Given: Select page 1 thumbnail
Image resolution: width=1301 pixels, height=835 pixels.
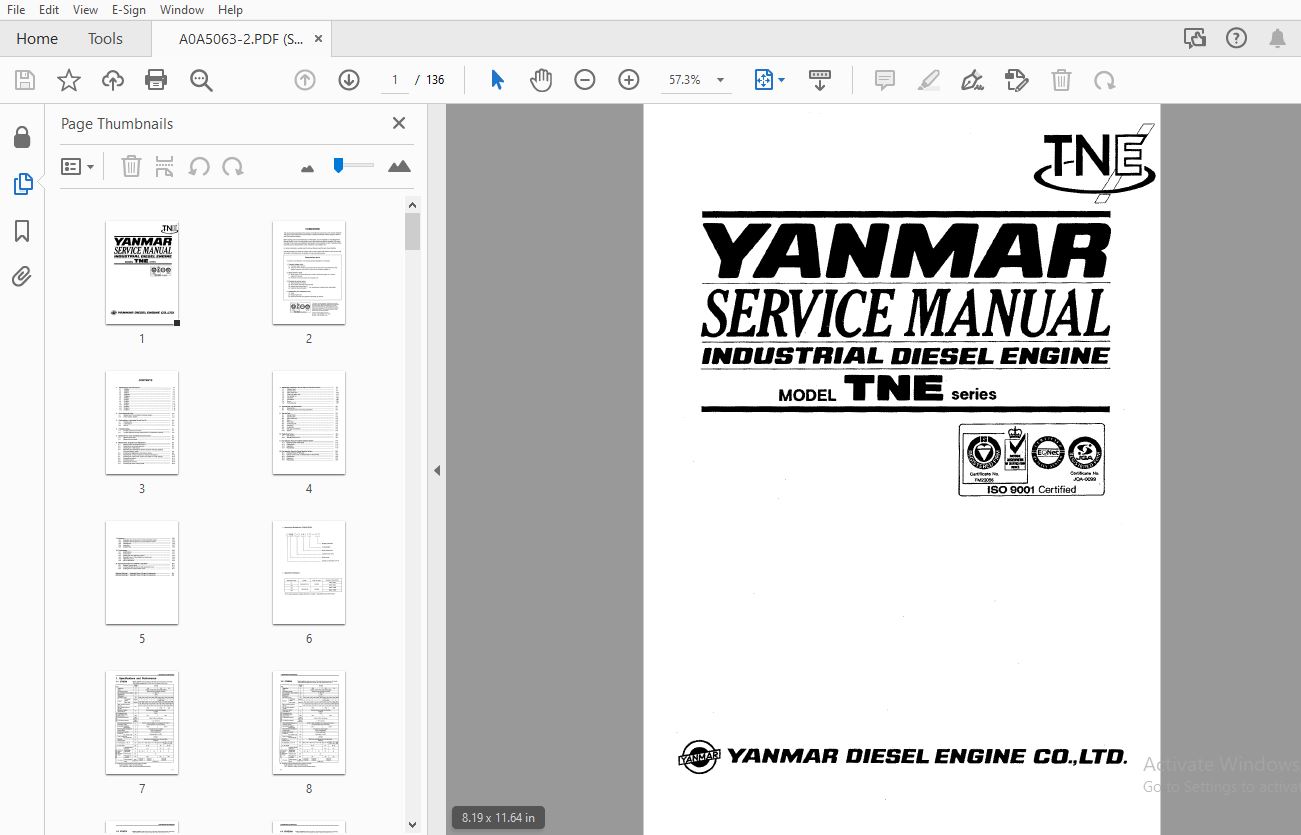Looking at the screenshot, I should point(142,273).
